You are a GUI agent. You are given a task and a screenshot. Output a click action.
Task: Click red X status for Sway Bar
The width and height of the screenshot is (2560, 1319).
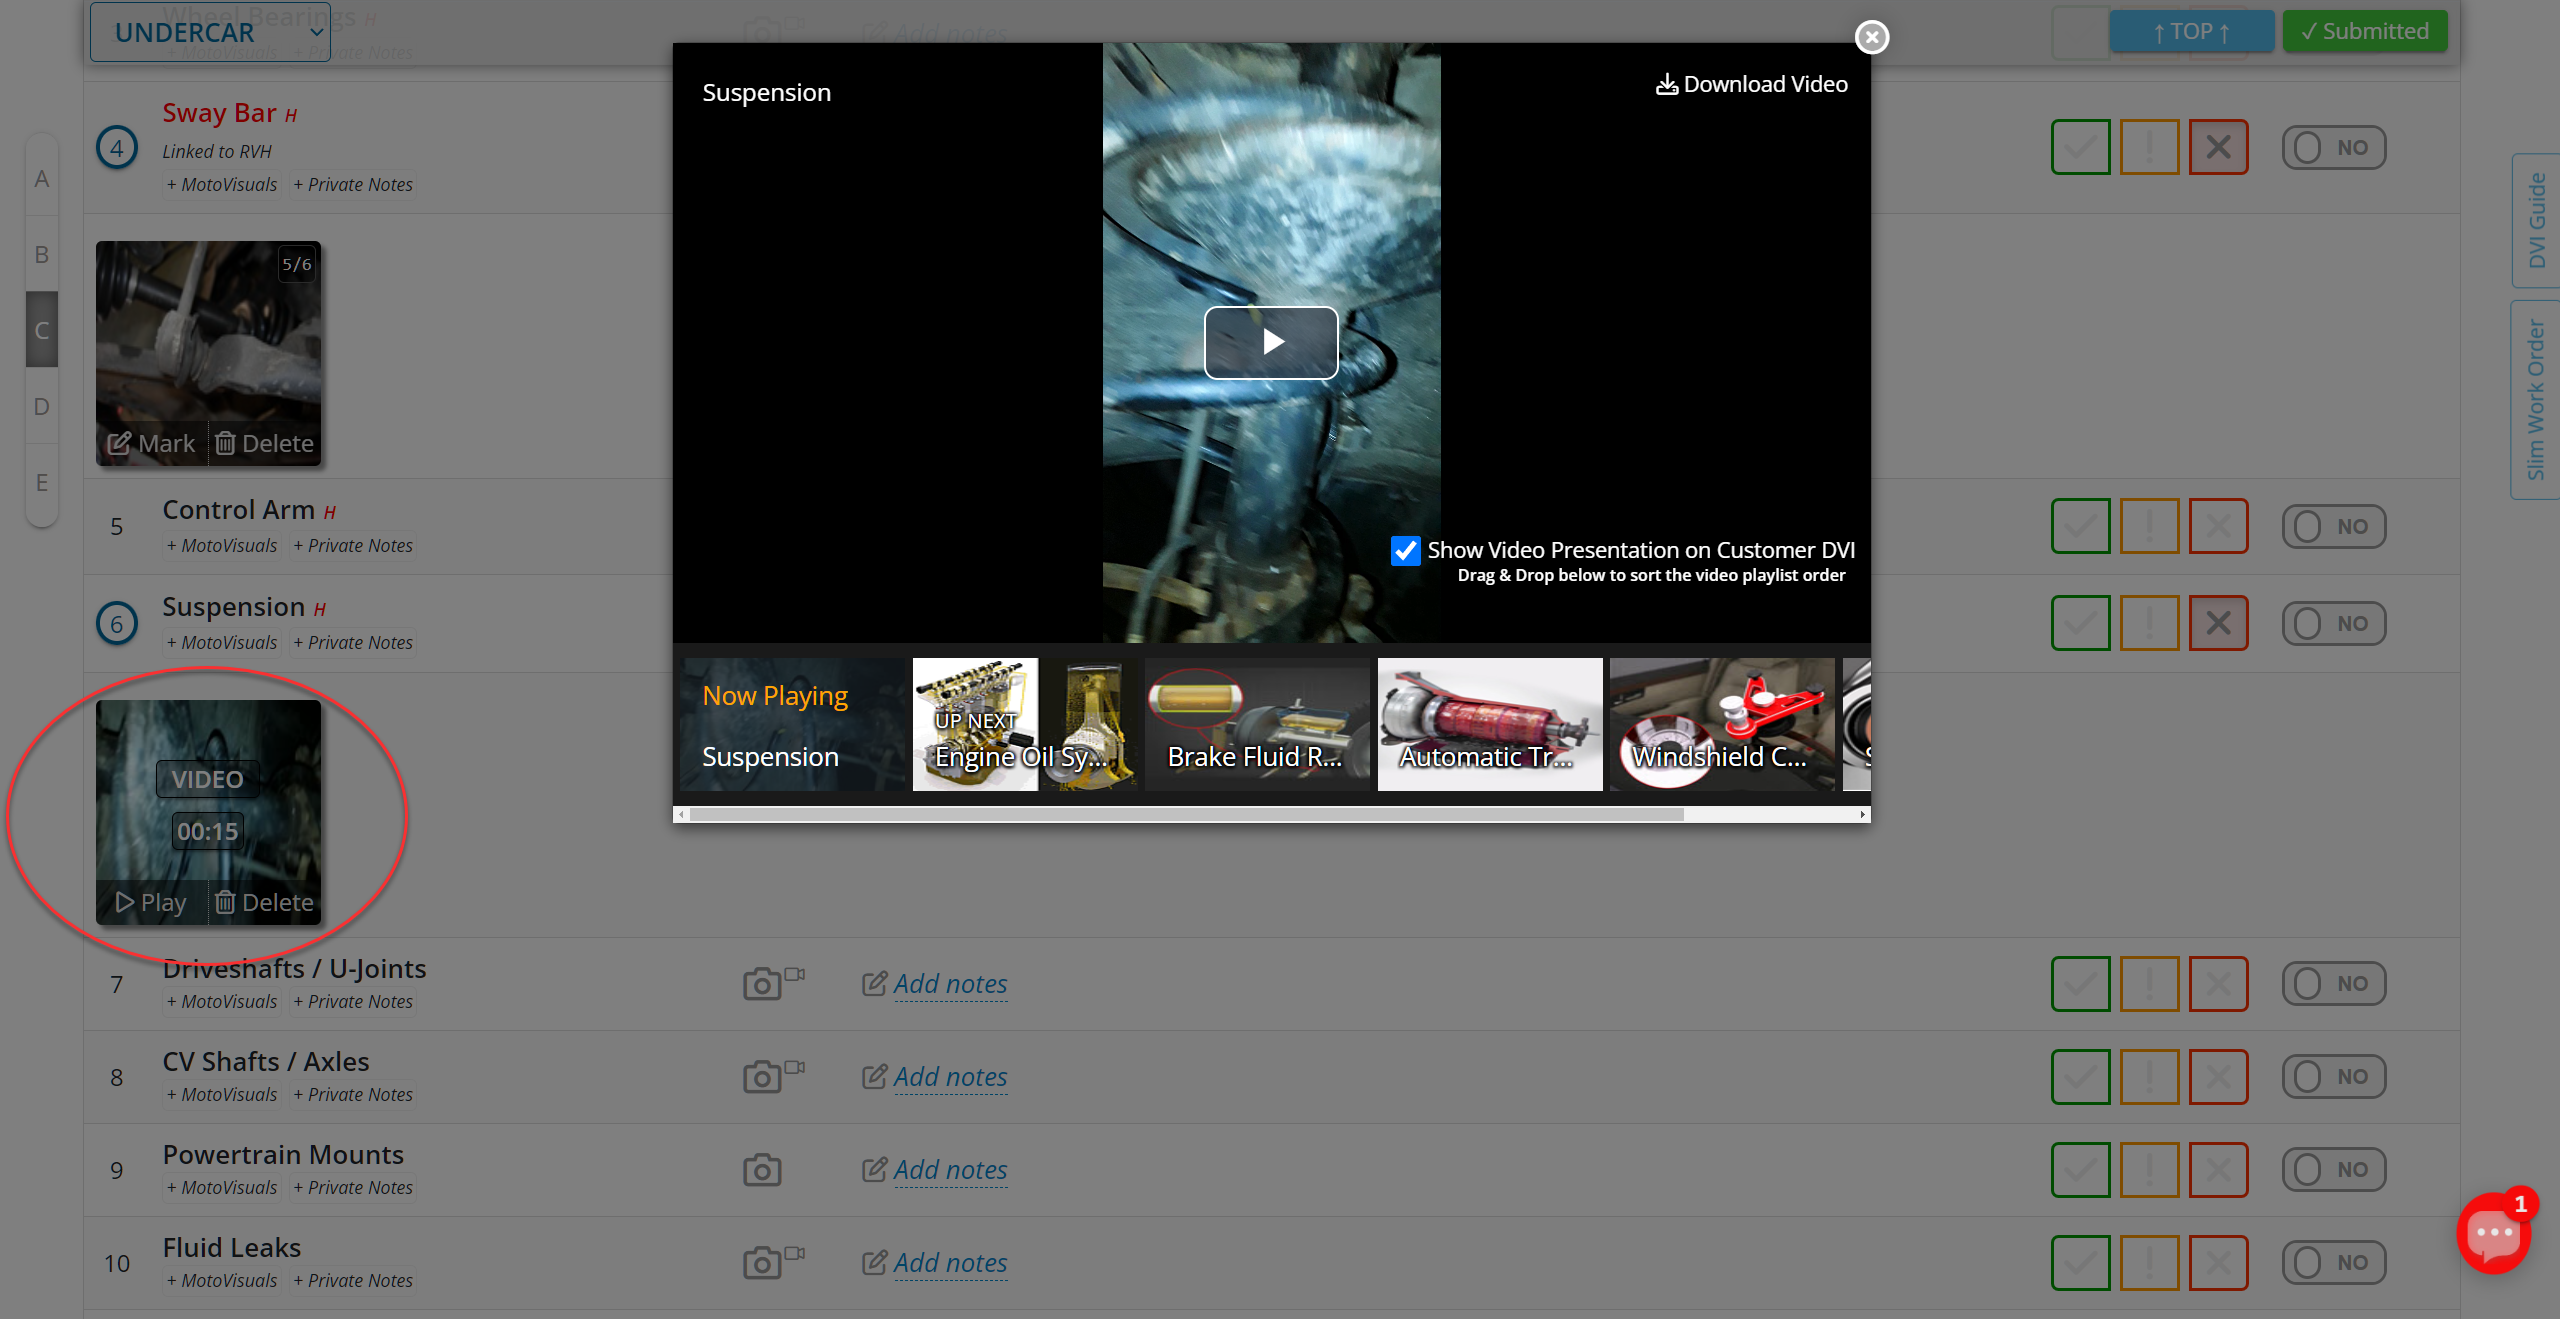coord(2217,148)
